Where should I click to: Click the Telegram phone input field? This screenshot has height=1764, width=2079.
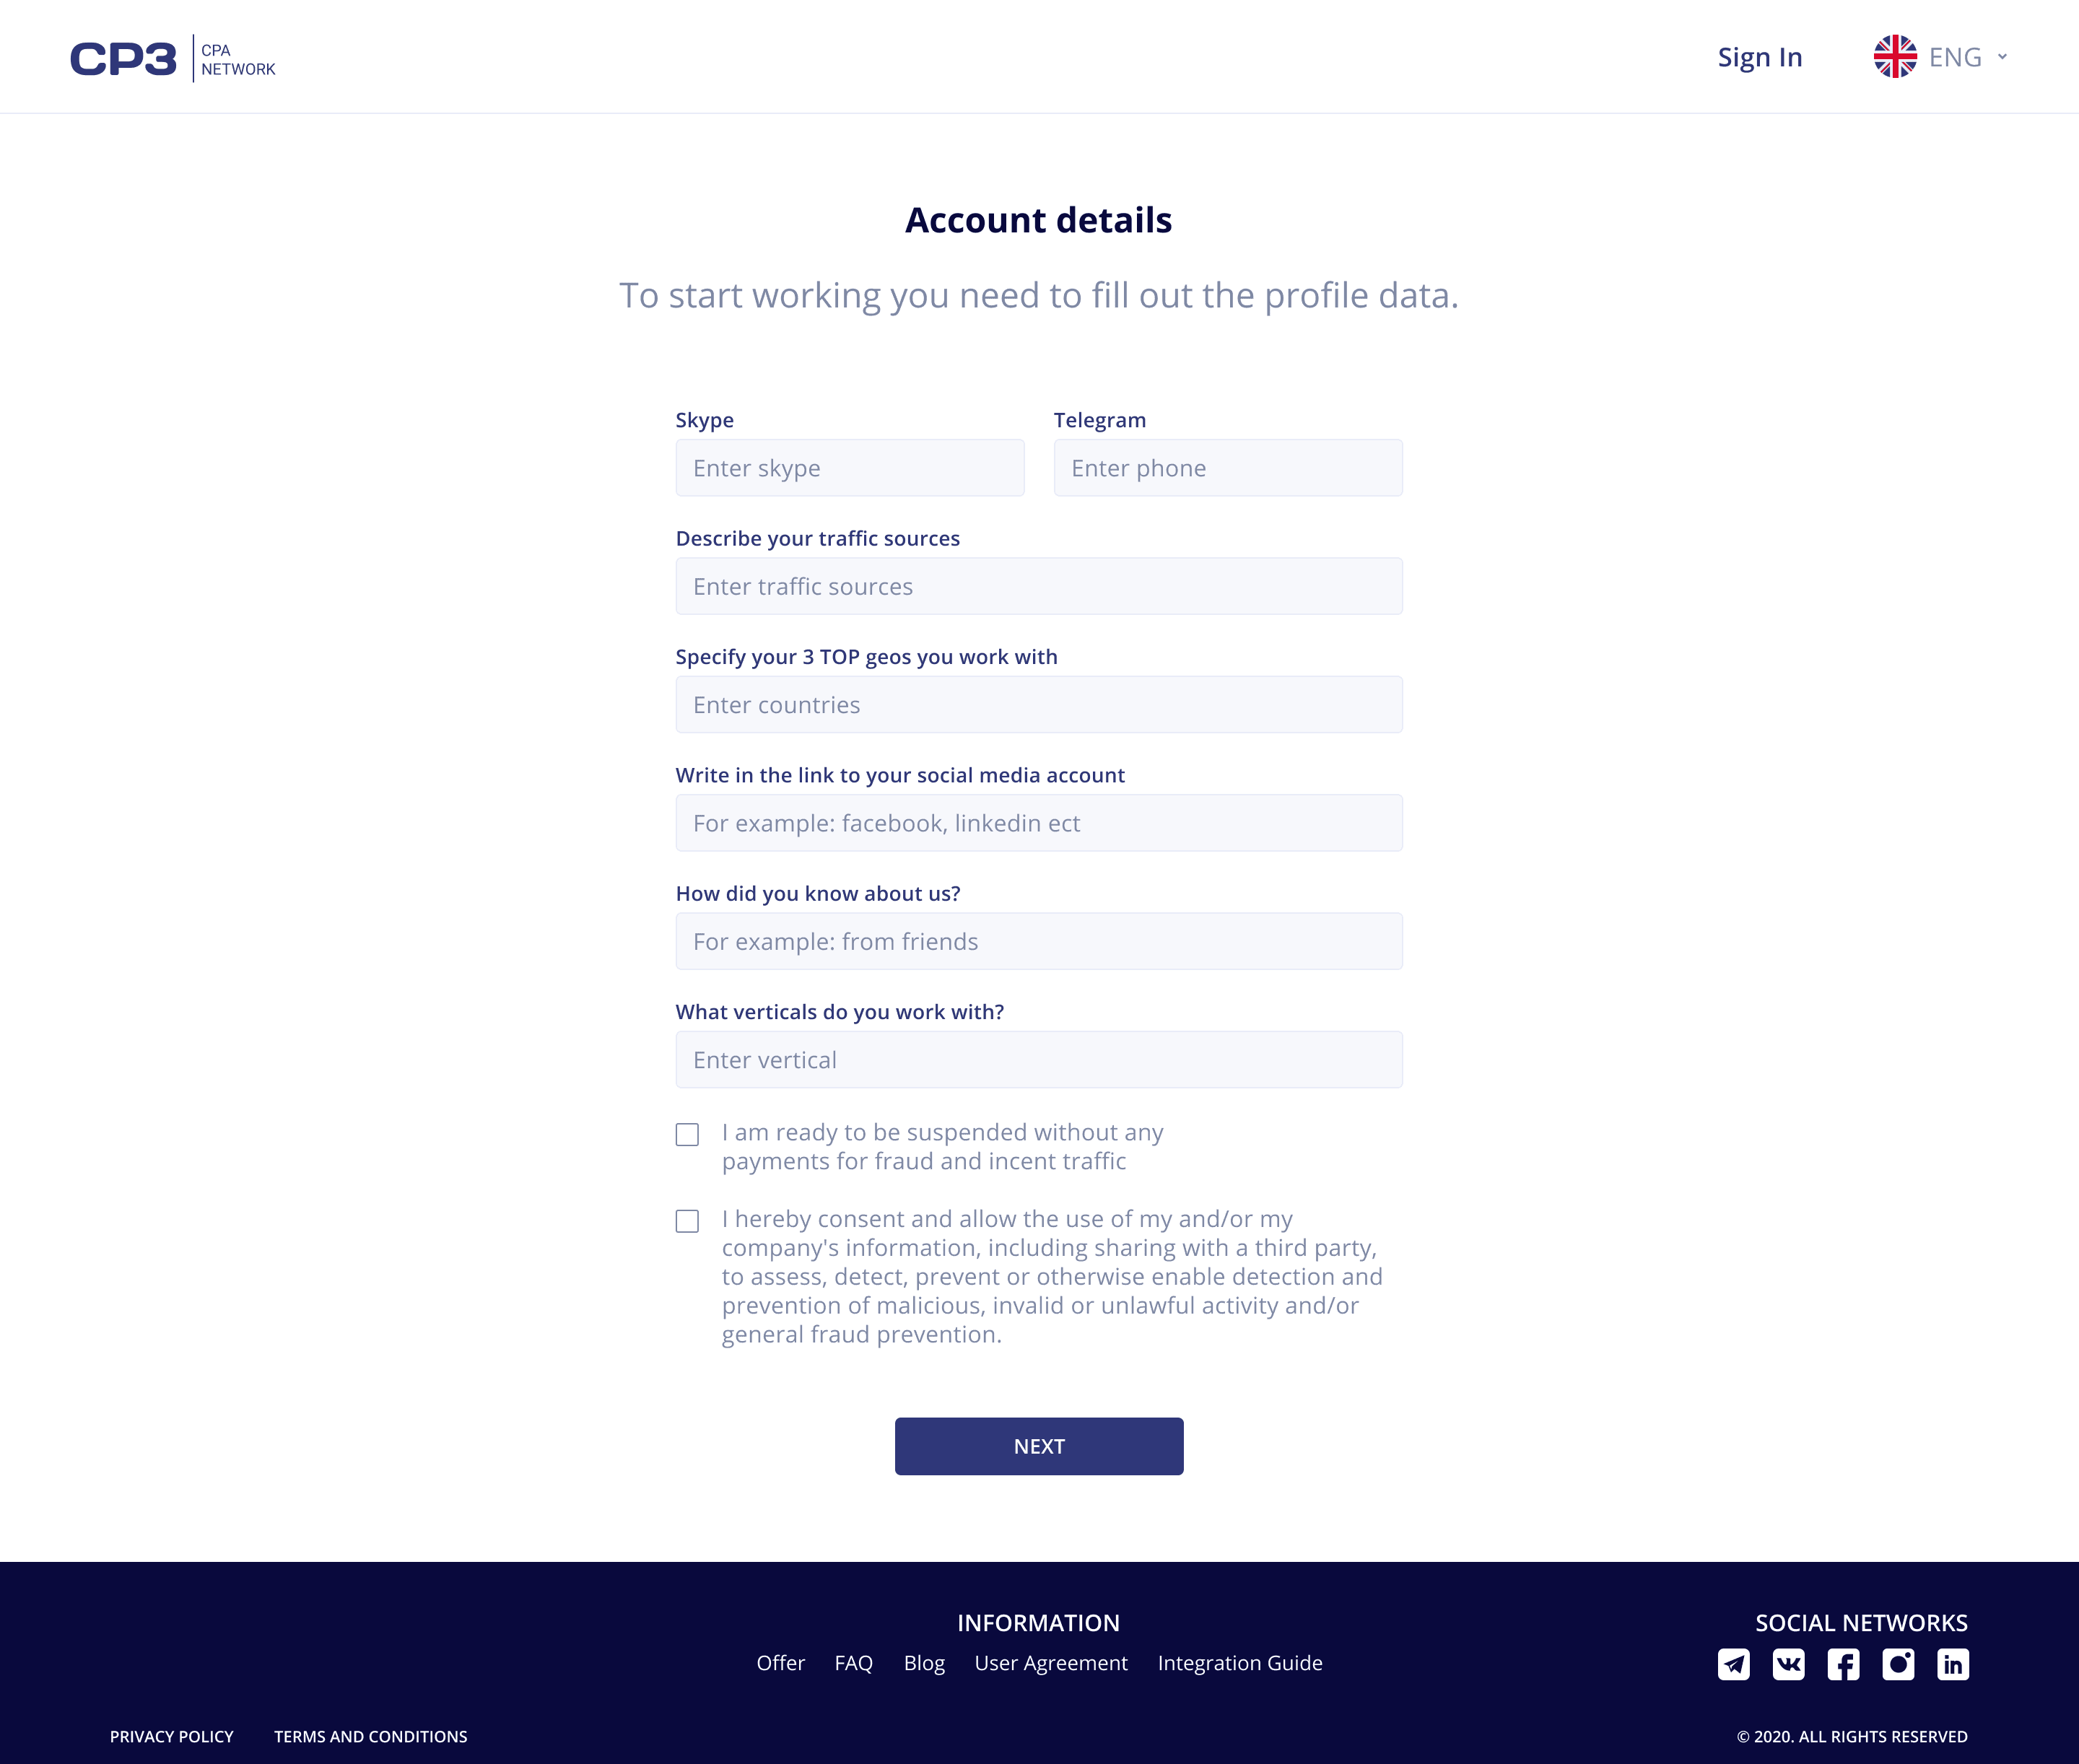pyautogui.click(x=1228, y=468)
